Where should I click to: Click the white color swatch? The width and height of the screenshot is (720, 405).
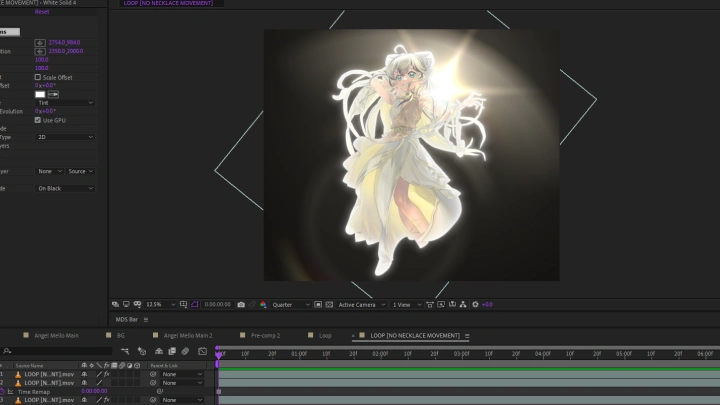point(40,94)
